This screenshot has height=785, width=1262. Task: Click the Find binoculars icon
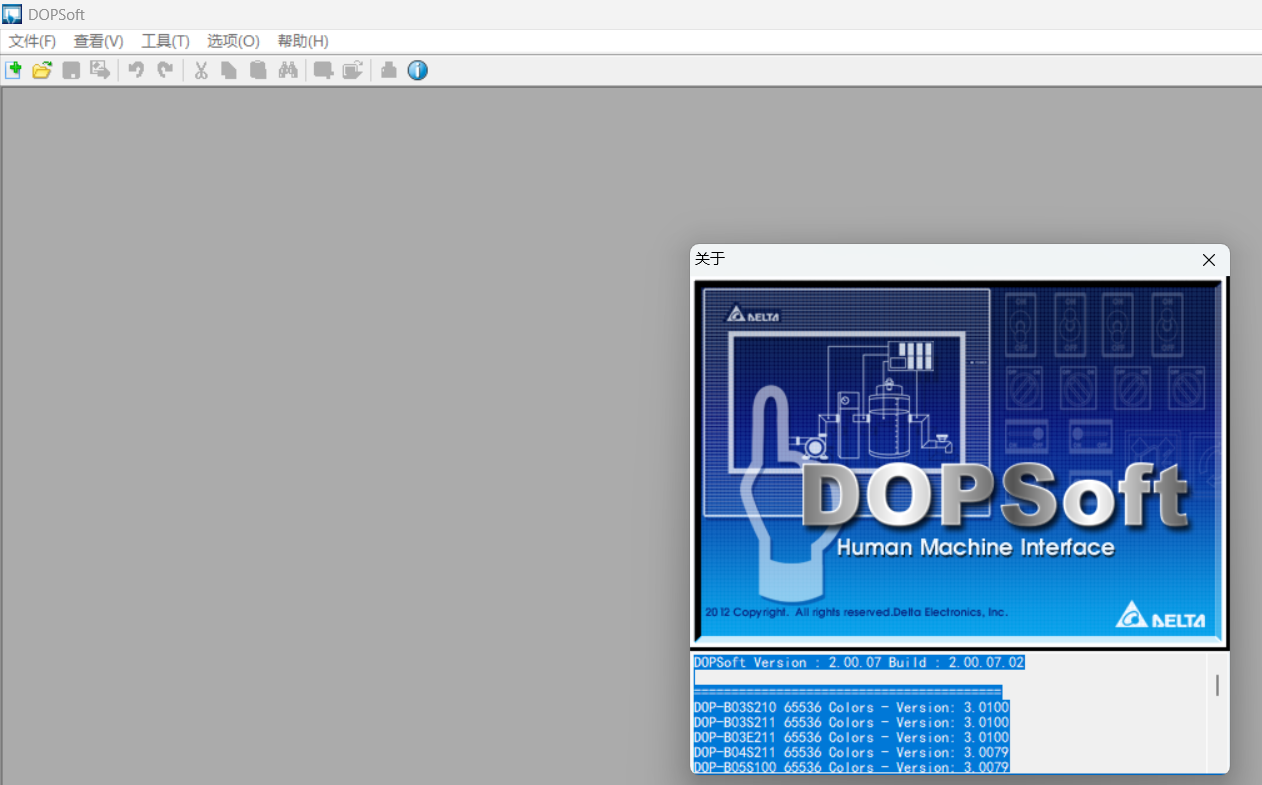[x=288, y=70]
